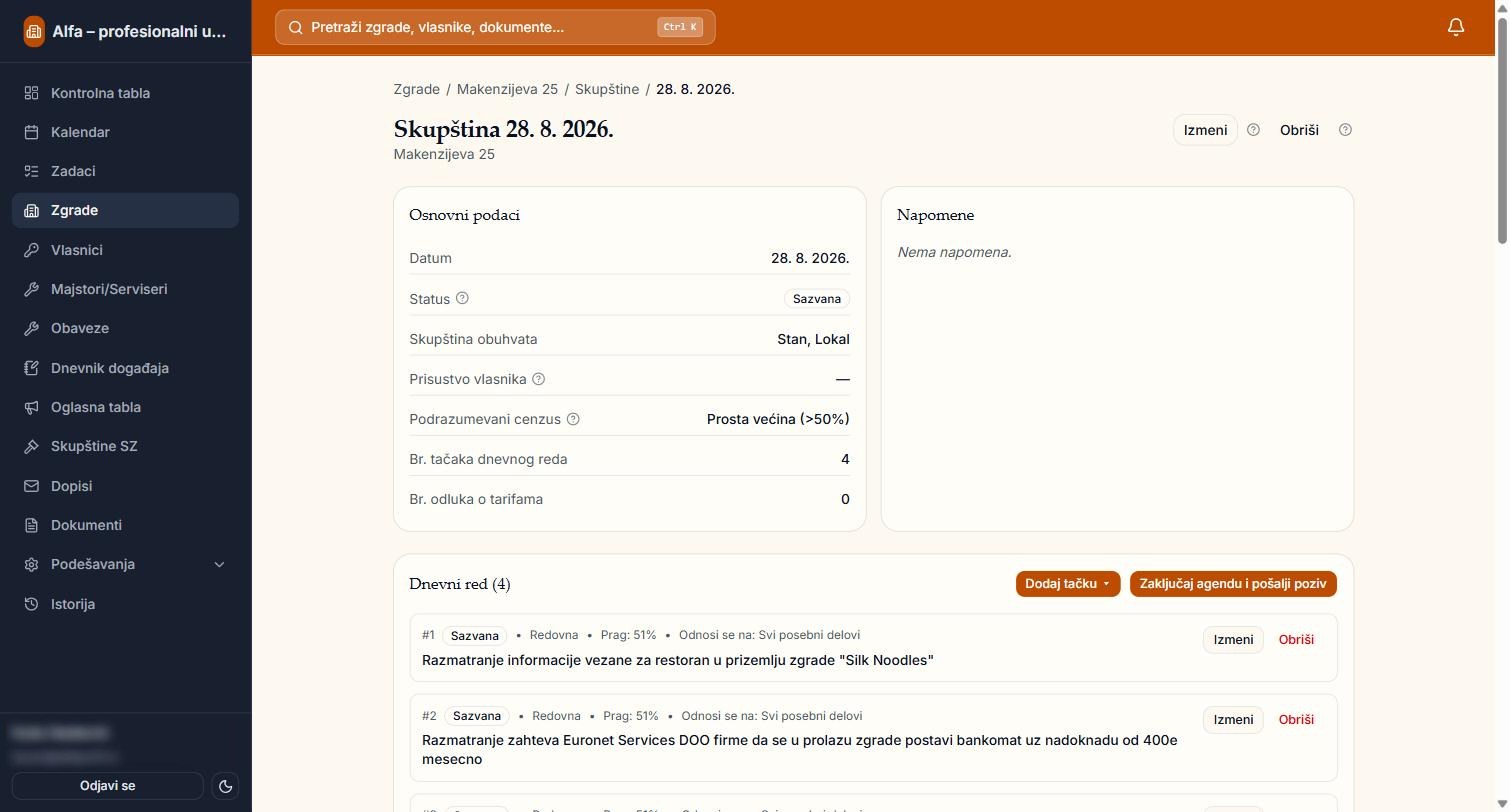Open Zgrade in the sidebar
This screenshot has width=1510, height=812.
[x=125, y=210]
